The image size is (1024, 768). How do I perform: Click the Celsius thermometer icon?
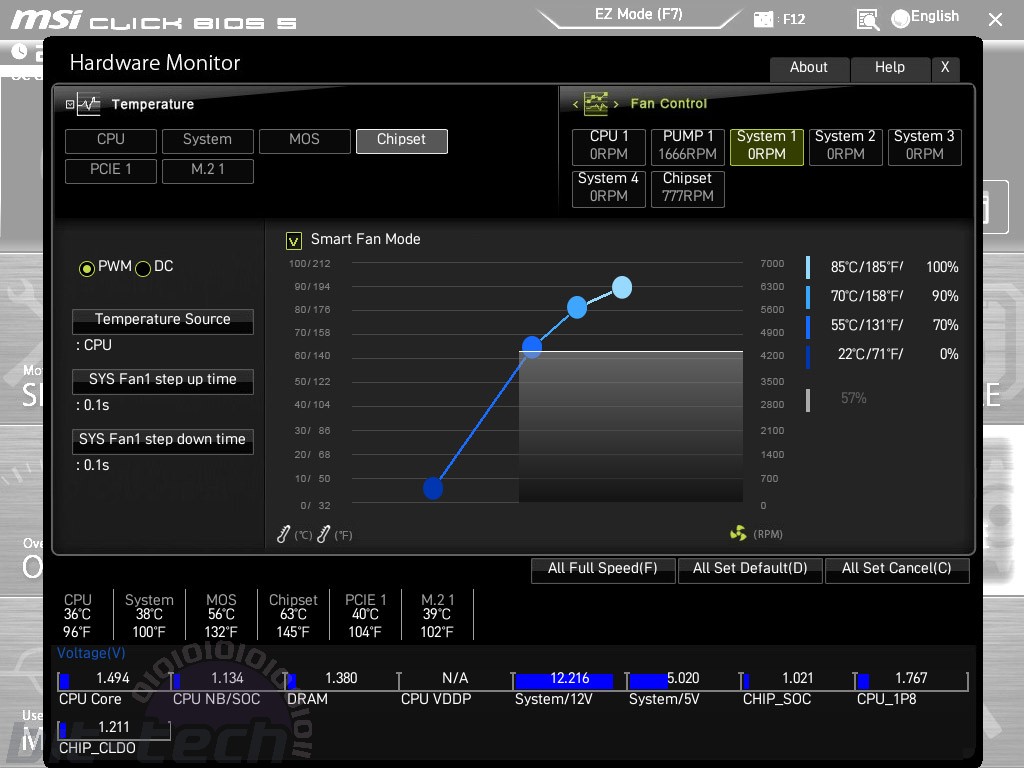(x=283, y=534)
